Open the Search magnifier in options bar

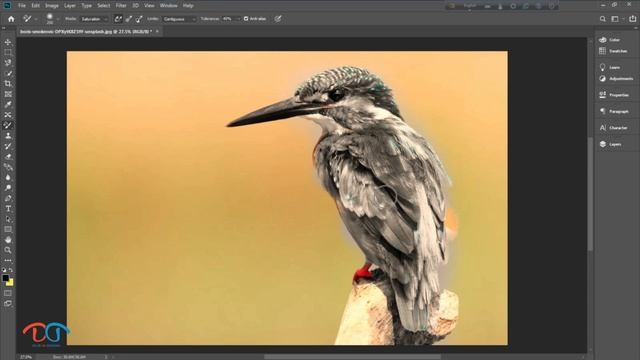pyautogui.click(x=603, y=19)
